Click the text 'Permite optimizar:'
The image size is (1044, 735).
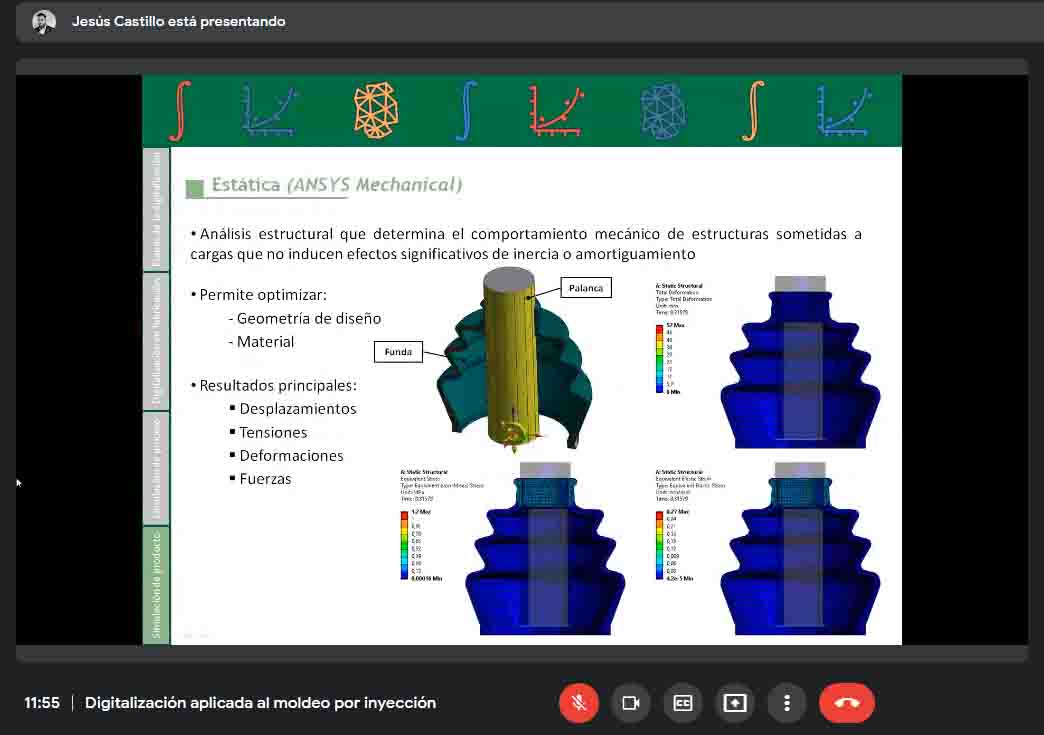[x=263, y=294]
